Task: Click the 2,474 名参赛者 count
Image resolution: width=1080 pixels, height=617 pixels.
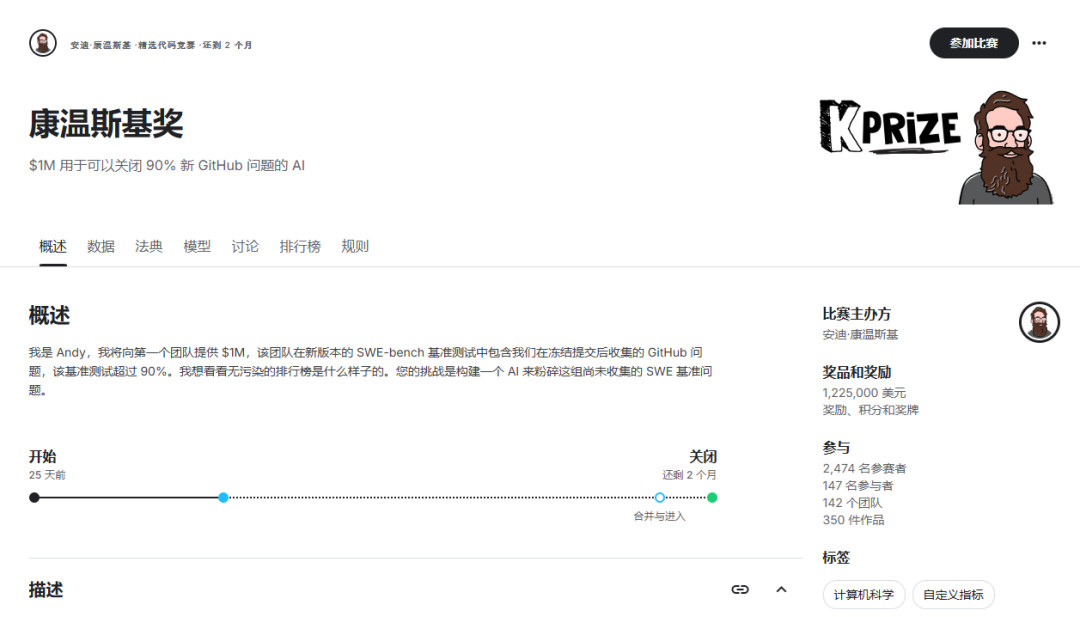Action: coord(864,468)
